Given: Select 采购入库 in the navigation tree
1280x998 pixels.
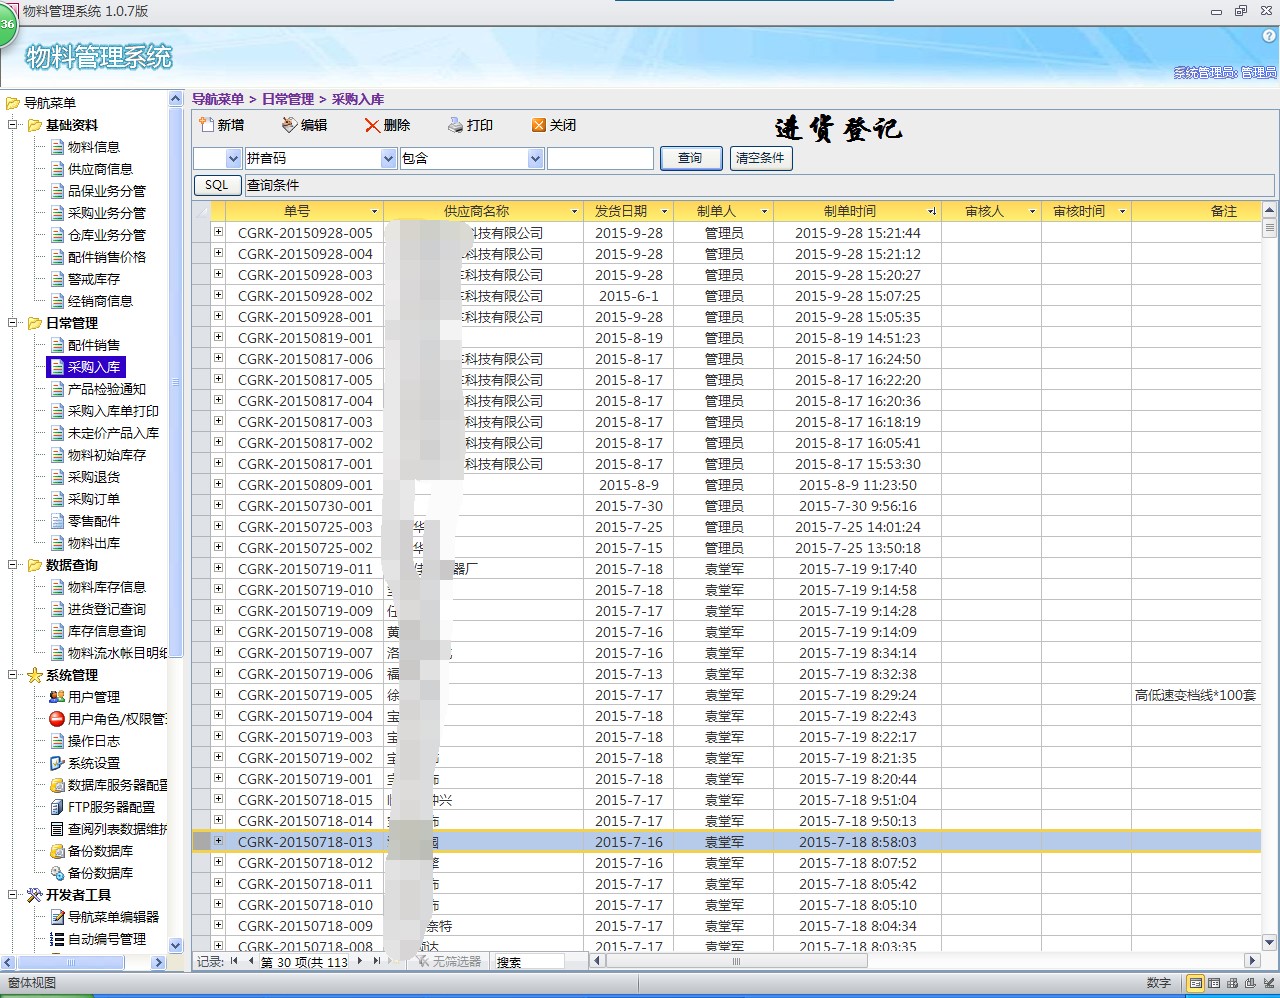Looking at the screenshot, I should [94, 367].
